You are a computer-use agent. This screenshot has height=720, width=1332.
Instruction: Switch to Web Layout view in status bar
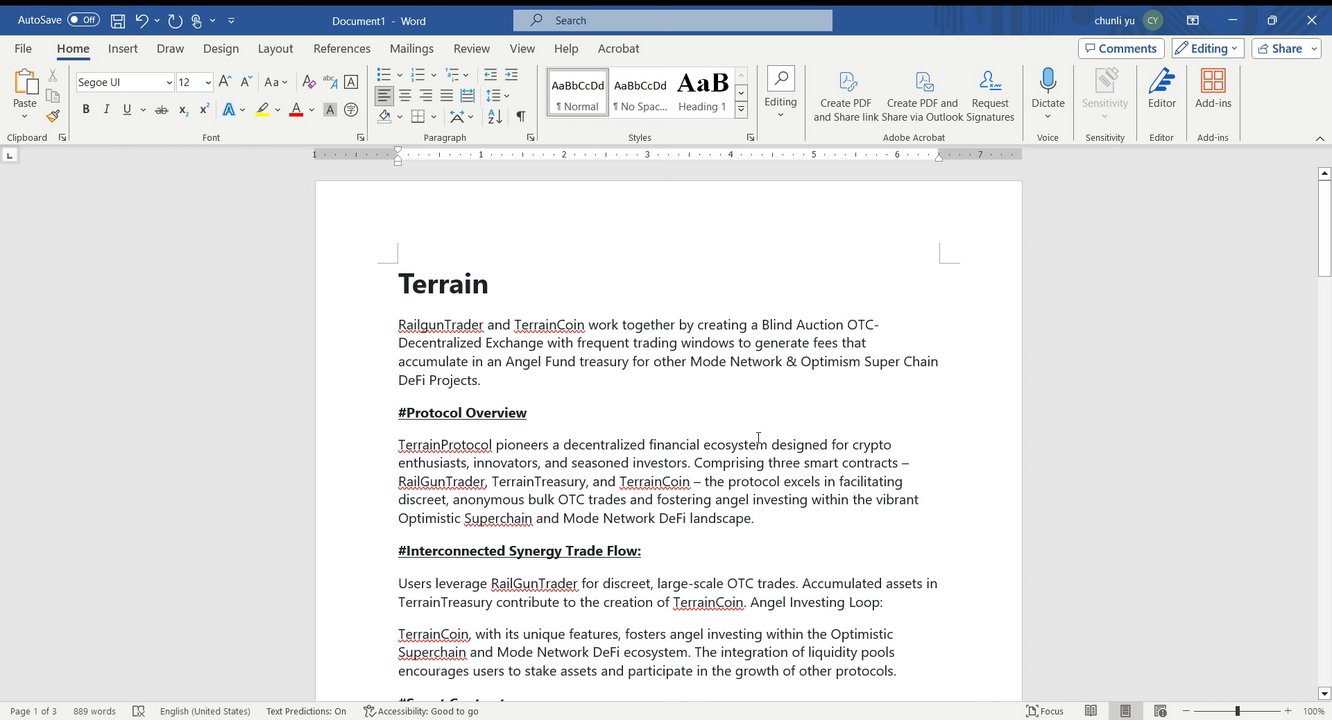(1159, 711)
